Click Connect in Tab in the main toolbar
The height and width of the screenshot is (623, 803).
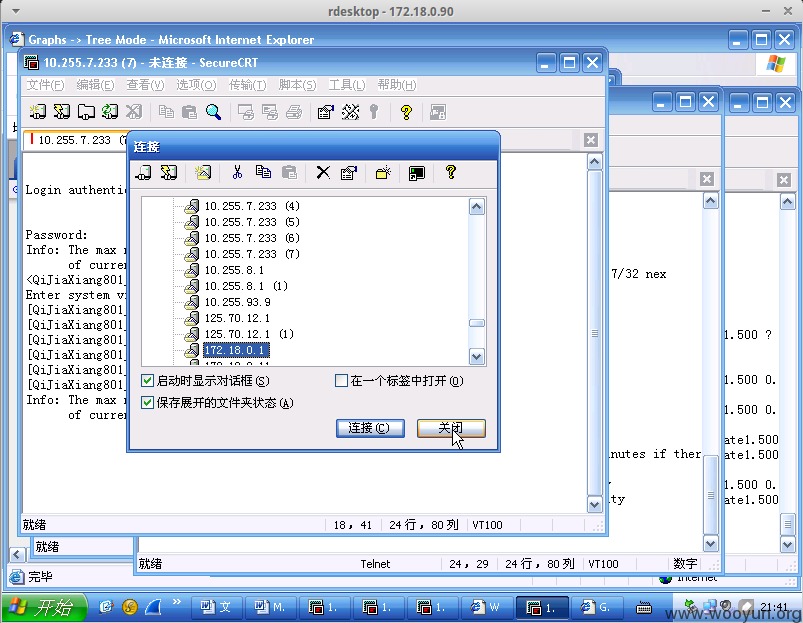pyautogui.click(x=86, y=112)
